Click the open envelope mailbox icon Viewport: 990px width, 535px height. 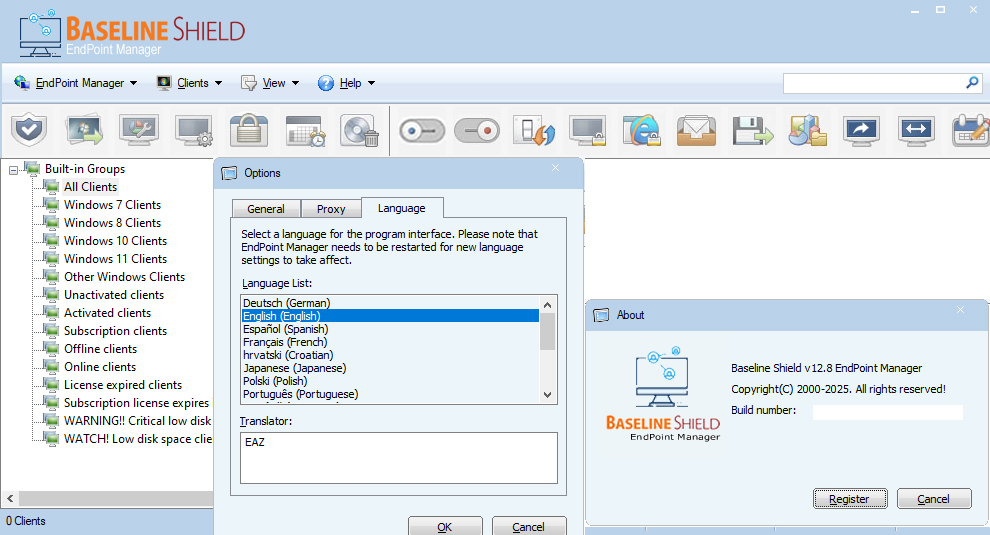pyautogui.click(x=696, y=131)
